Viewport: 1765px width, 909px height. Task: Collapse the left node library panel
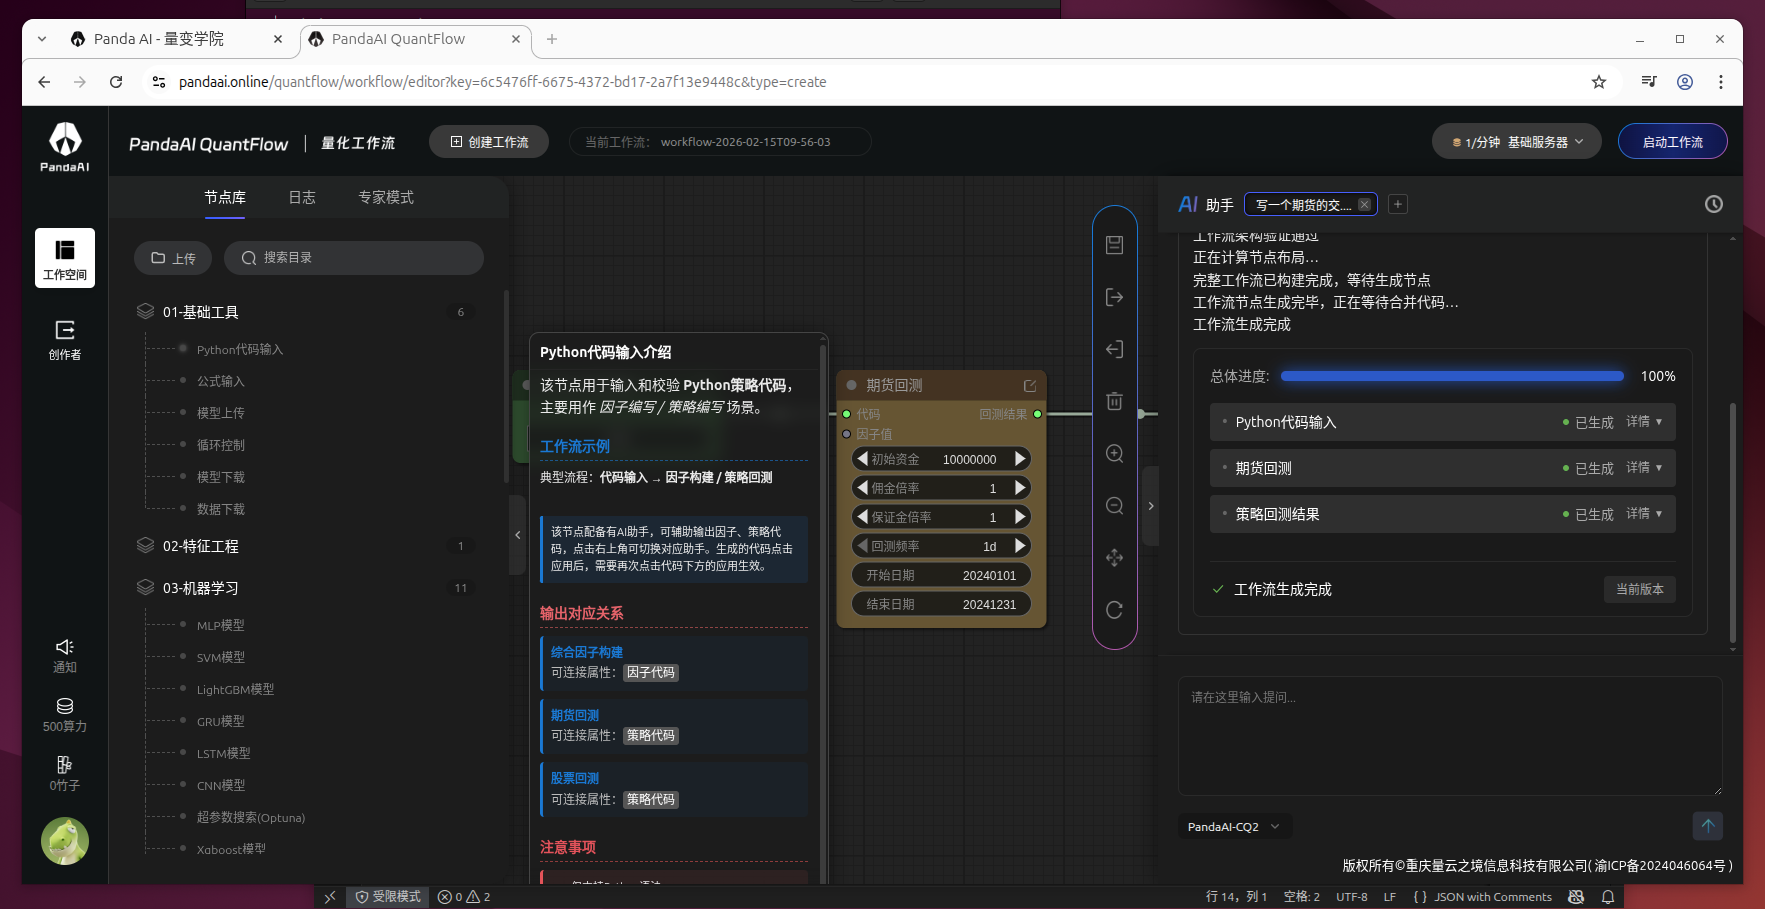click(x=518, y=535)
